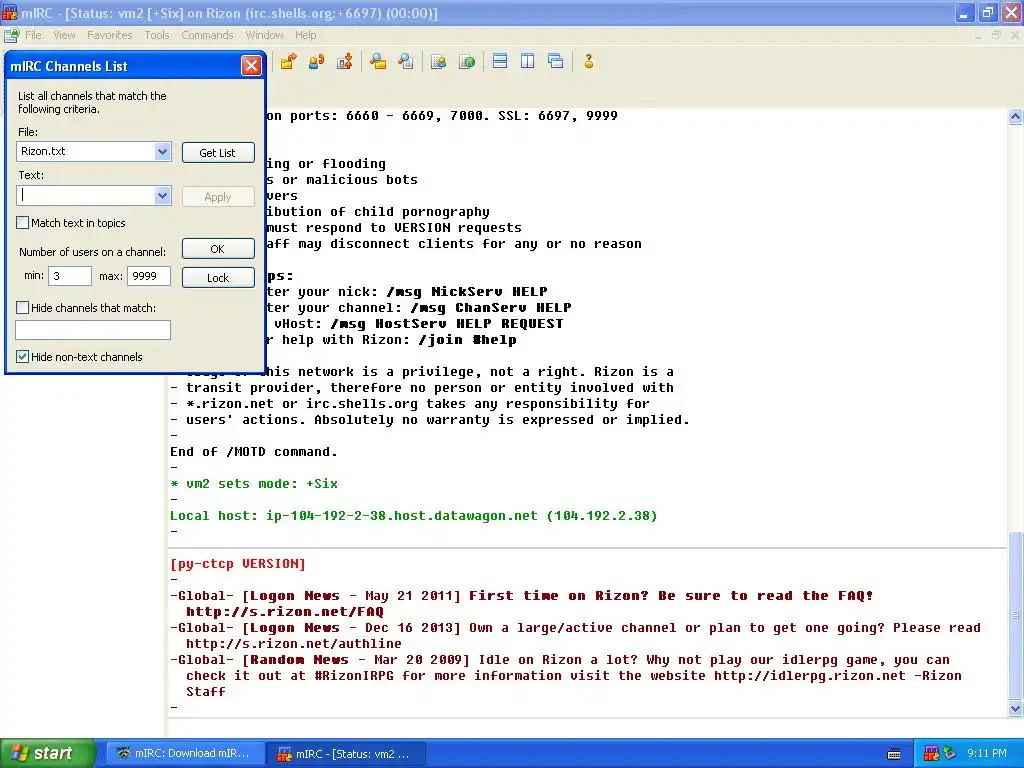This screenshot has width=1024, height=768.
Task: Expand the Text combo box arrow
Action: click(163, 195)
